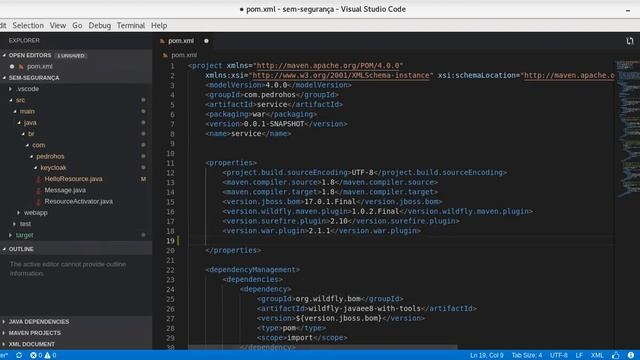Change UTF-8 file encoding in status bar
Screen dimensions: 640x360
558,355
